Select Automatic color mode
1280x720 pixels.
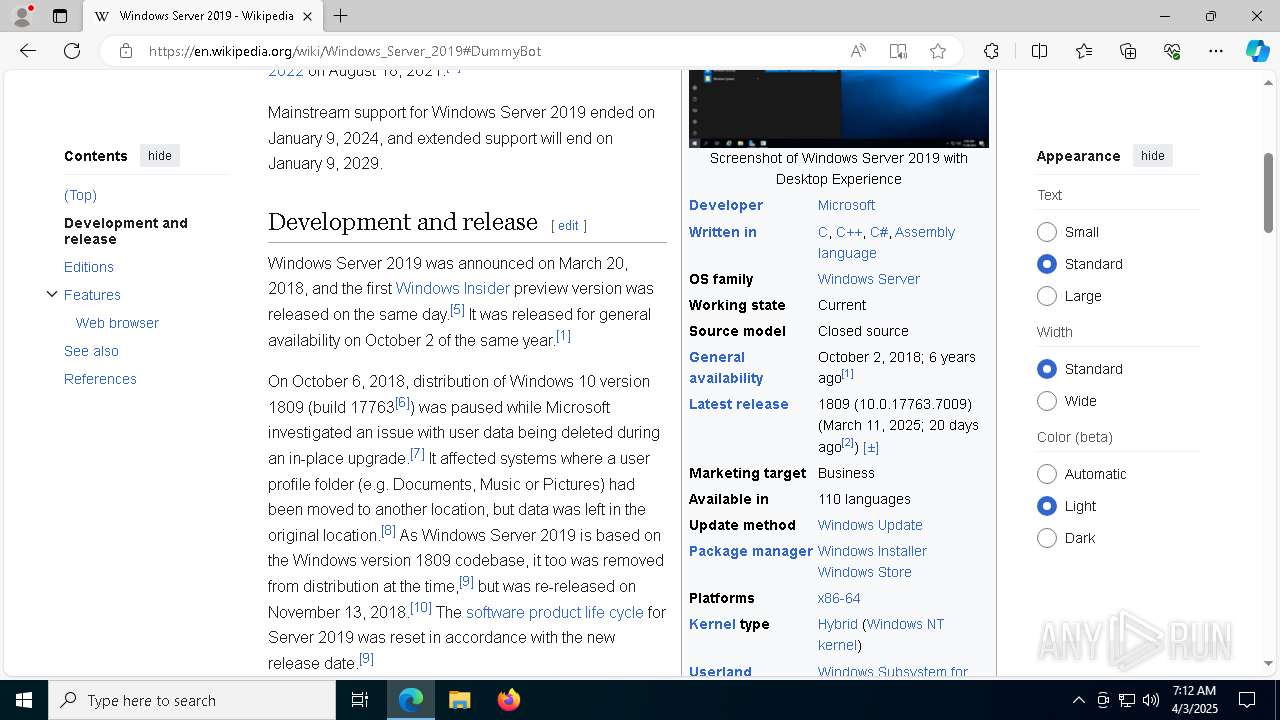pyautogui.click(x=1047, y=474)
